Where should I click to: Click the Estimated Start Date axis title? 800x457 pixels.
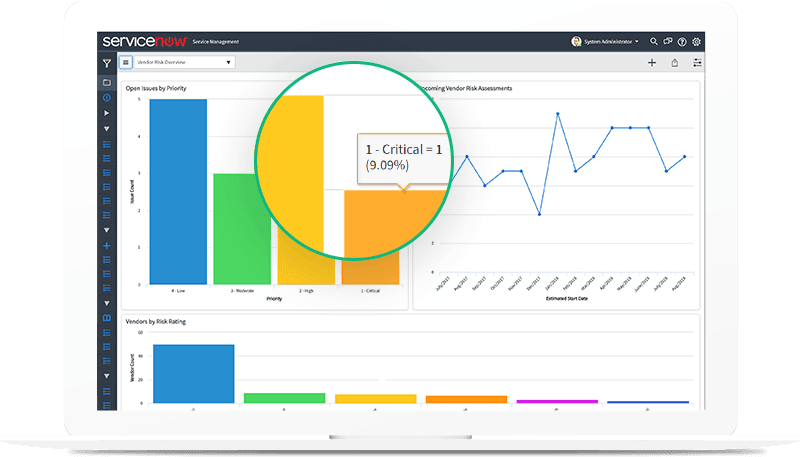coord(567,298)
